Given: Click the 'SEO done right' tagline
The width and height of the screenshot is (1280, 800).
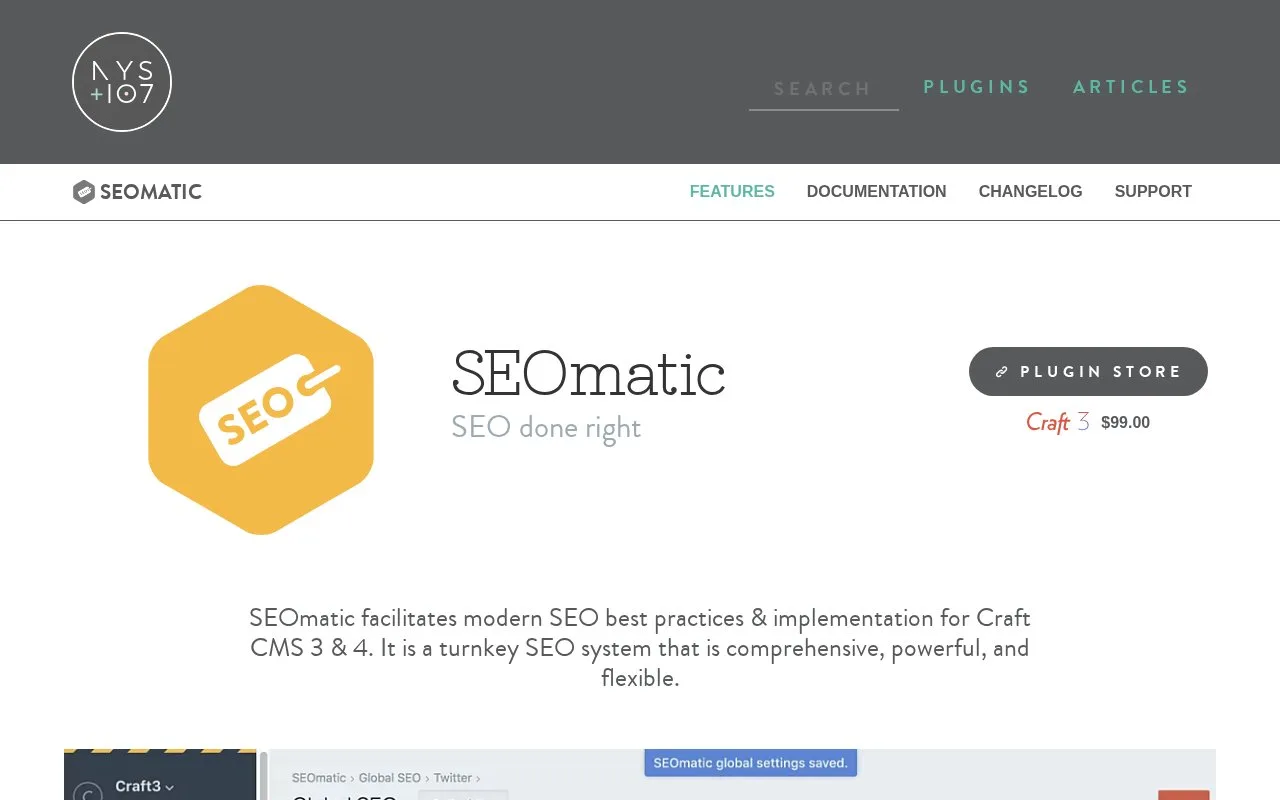Looking at the screenshot, I should 546,427.
